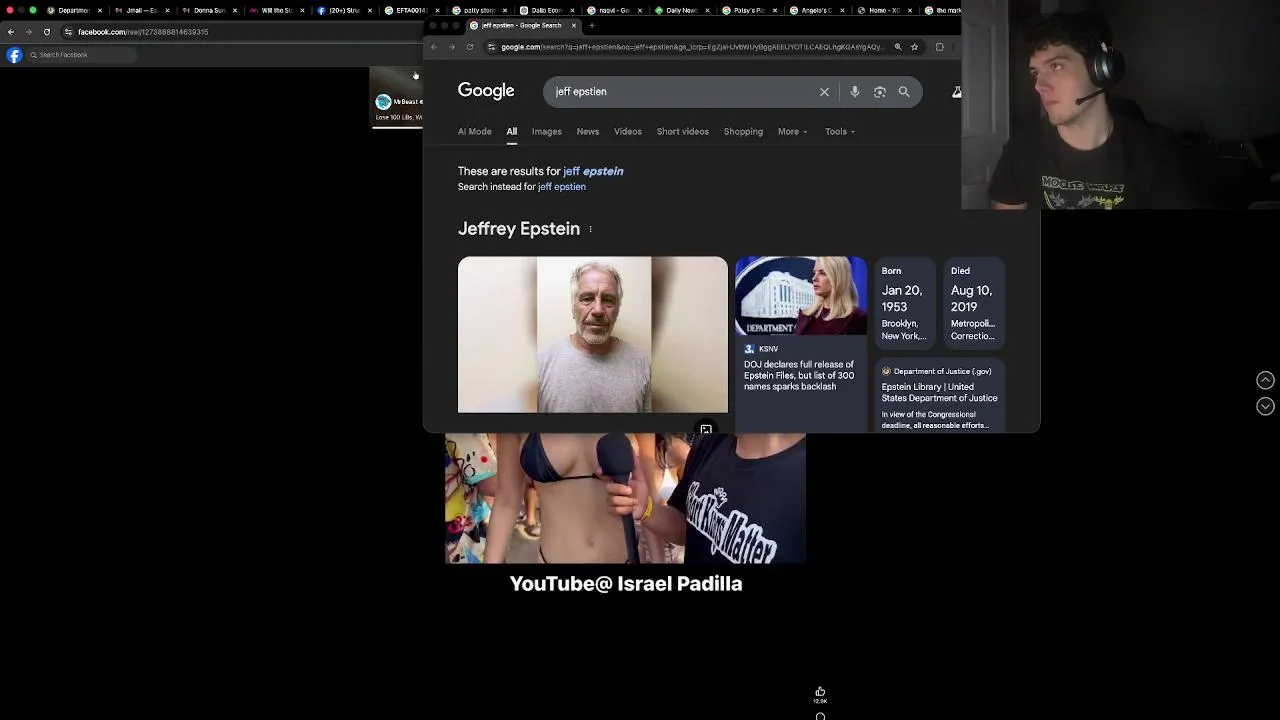Go forward in the Google Search window
The height and width of the screenshot is (720, 1280).
(x=452, y=47)
